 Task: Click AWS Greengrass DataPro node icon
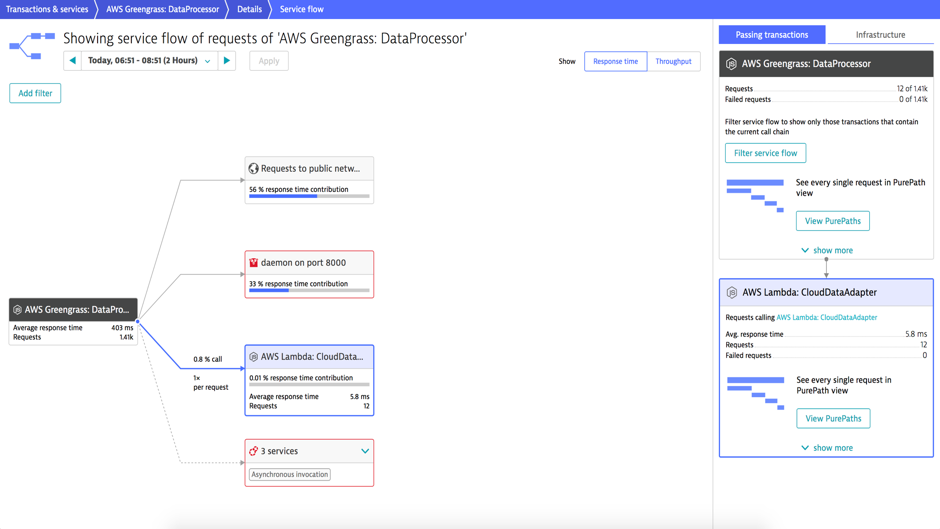[17, 309]
